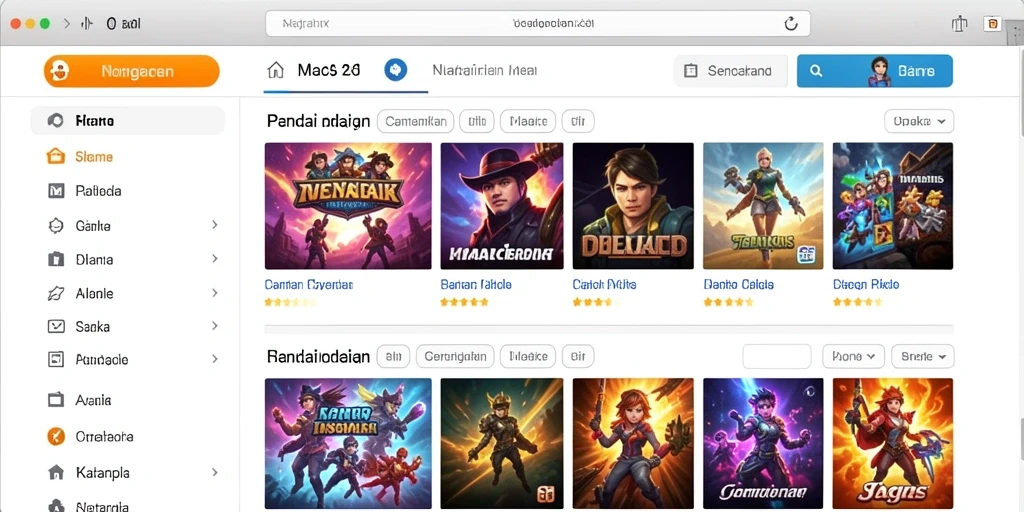The image size is (1024, 512).
Task: Click the reload icon in address bar
Action: 790,24
